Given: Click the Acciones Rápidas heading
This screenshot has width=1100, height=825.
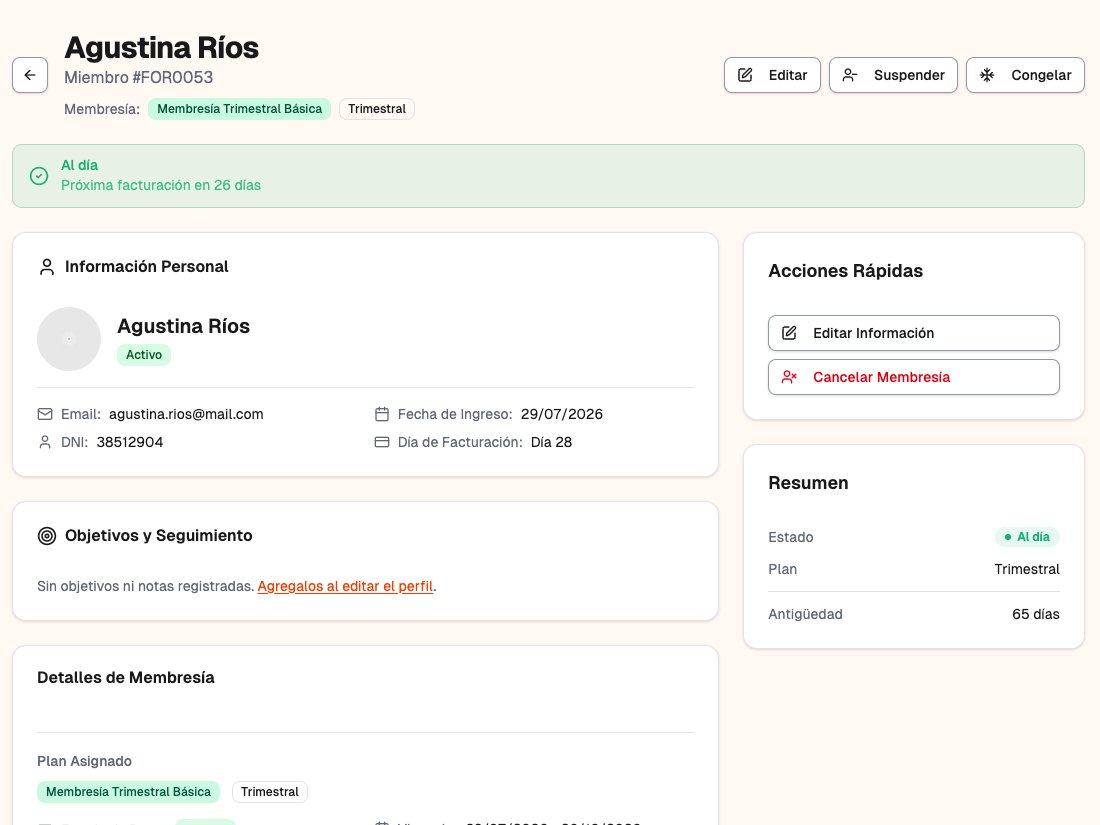Looking at the screenshot, I should 845,271.
